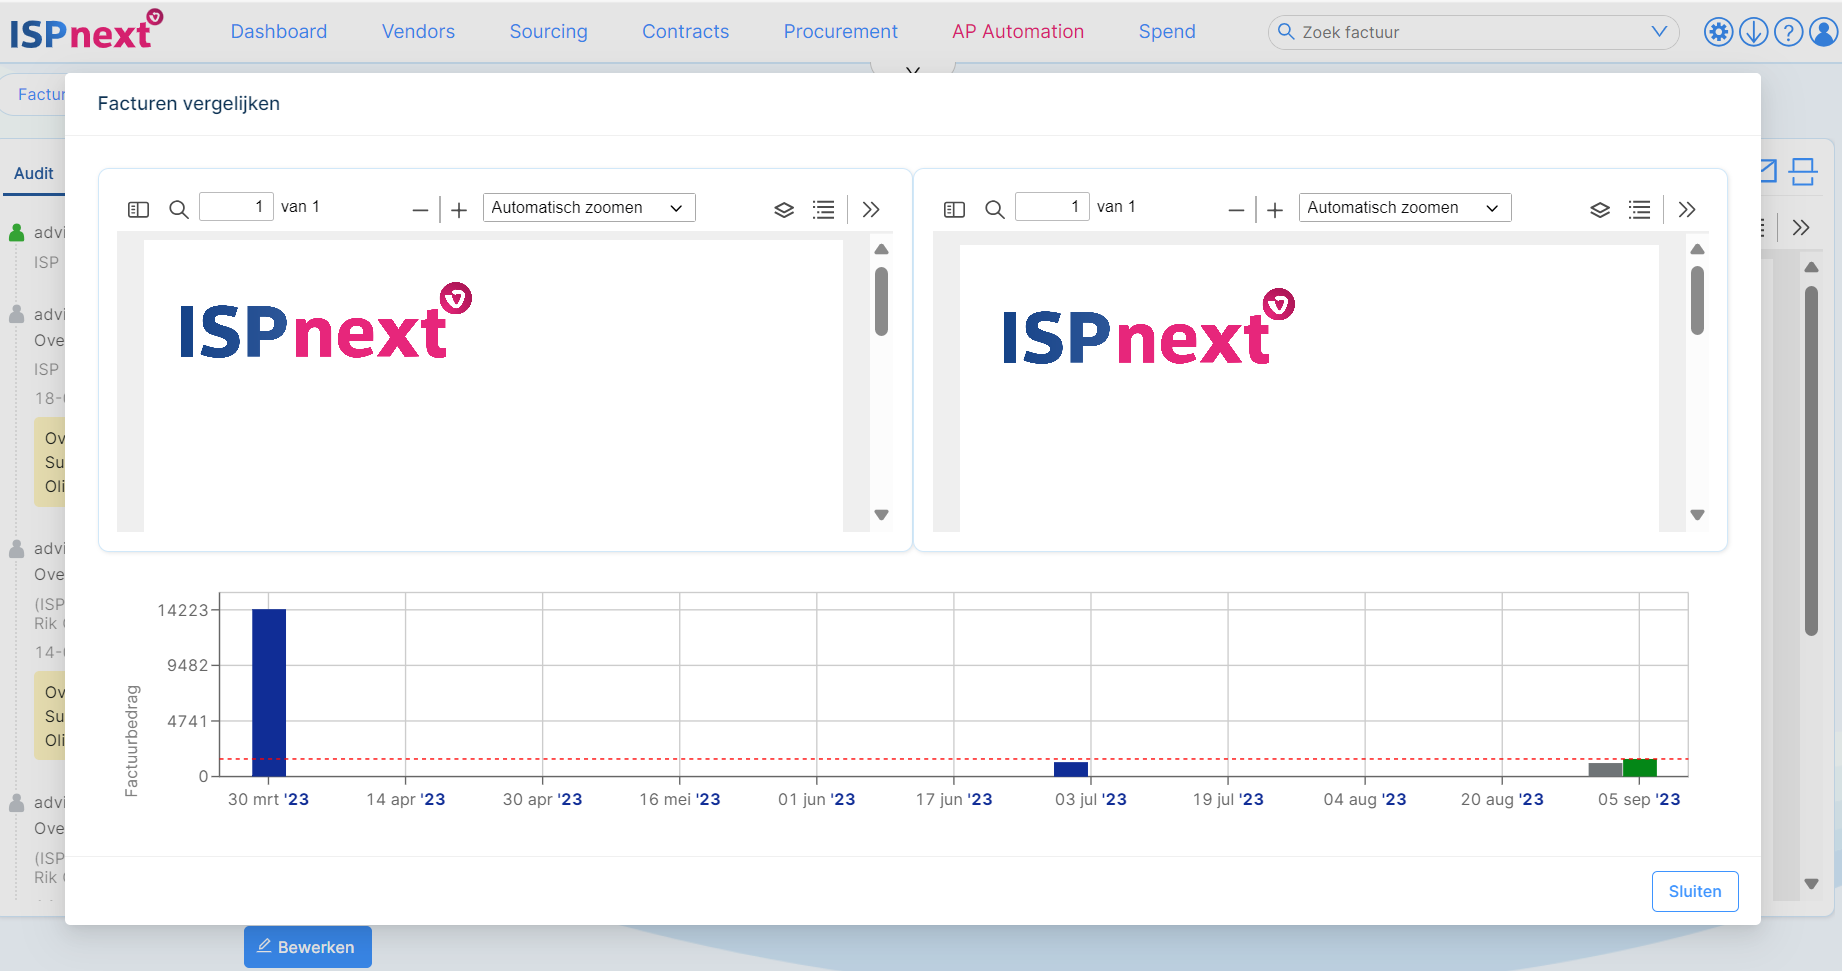The image size is (1842, 971).
Task: Open outline list icon in right viewer
Action: tap(1640, 210)
